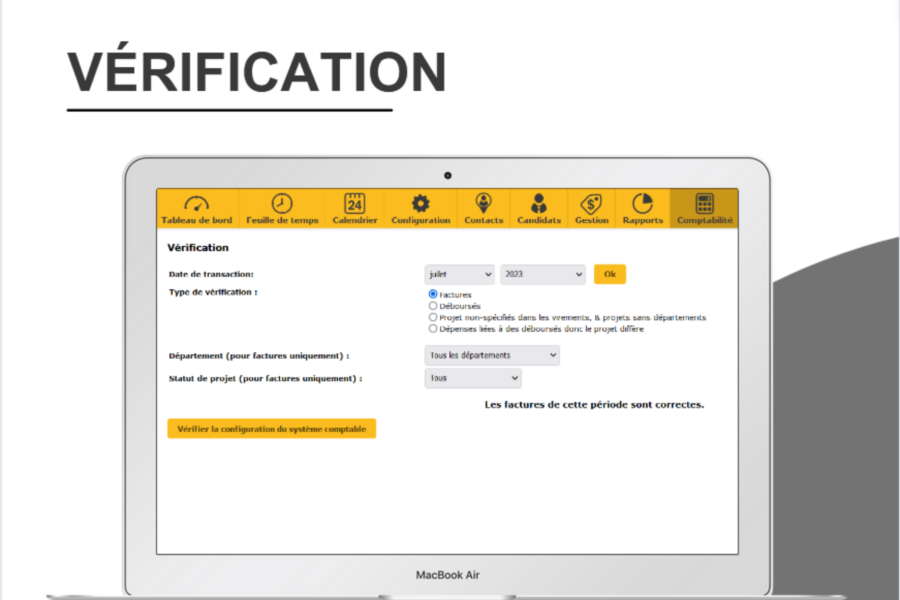Image resolution: width=900 pixels, height=600 pixels.
Task: Open the Configuration gear icon
Action: (421, 203)
